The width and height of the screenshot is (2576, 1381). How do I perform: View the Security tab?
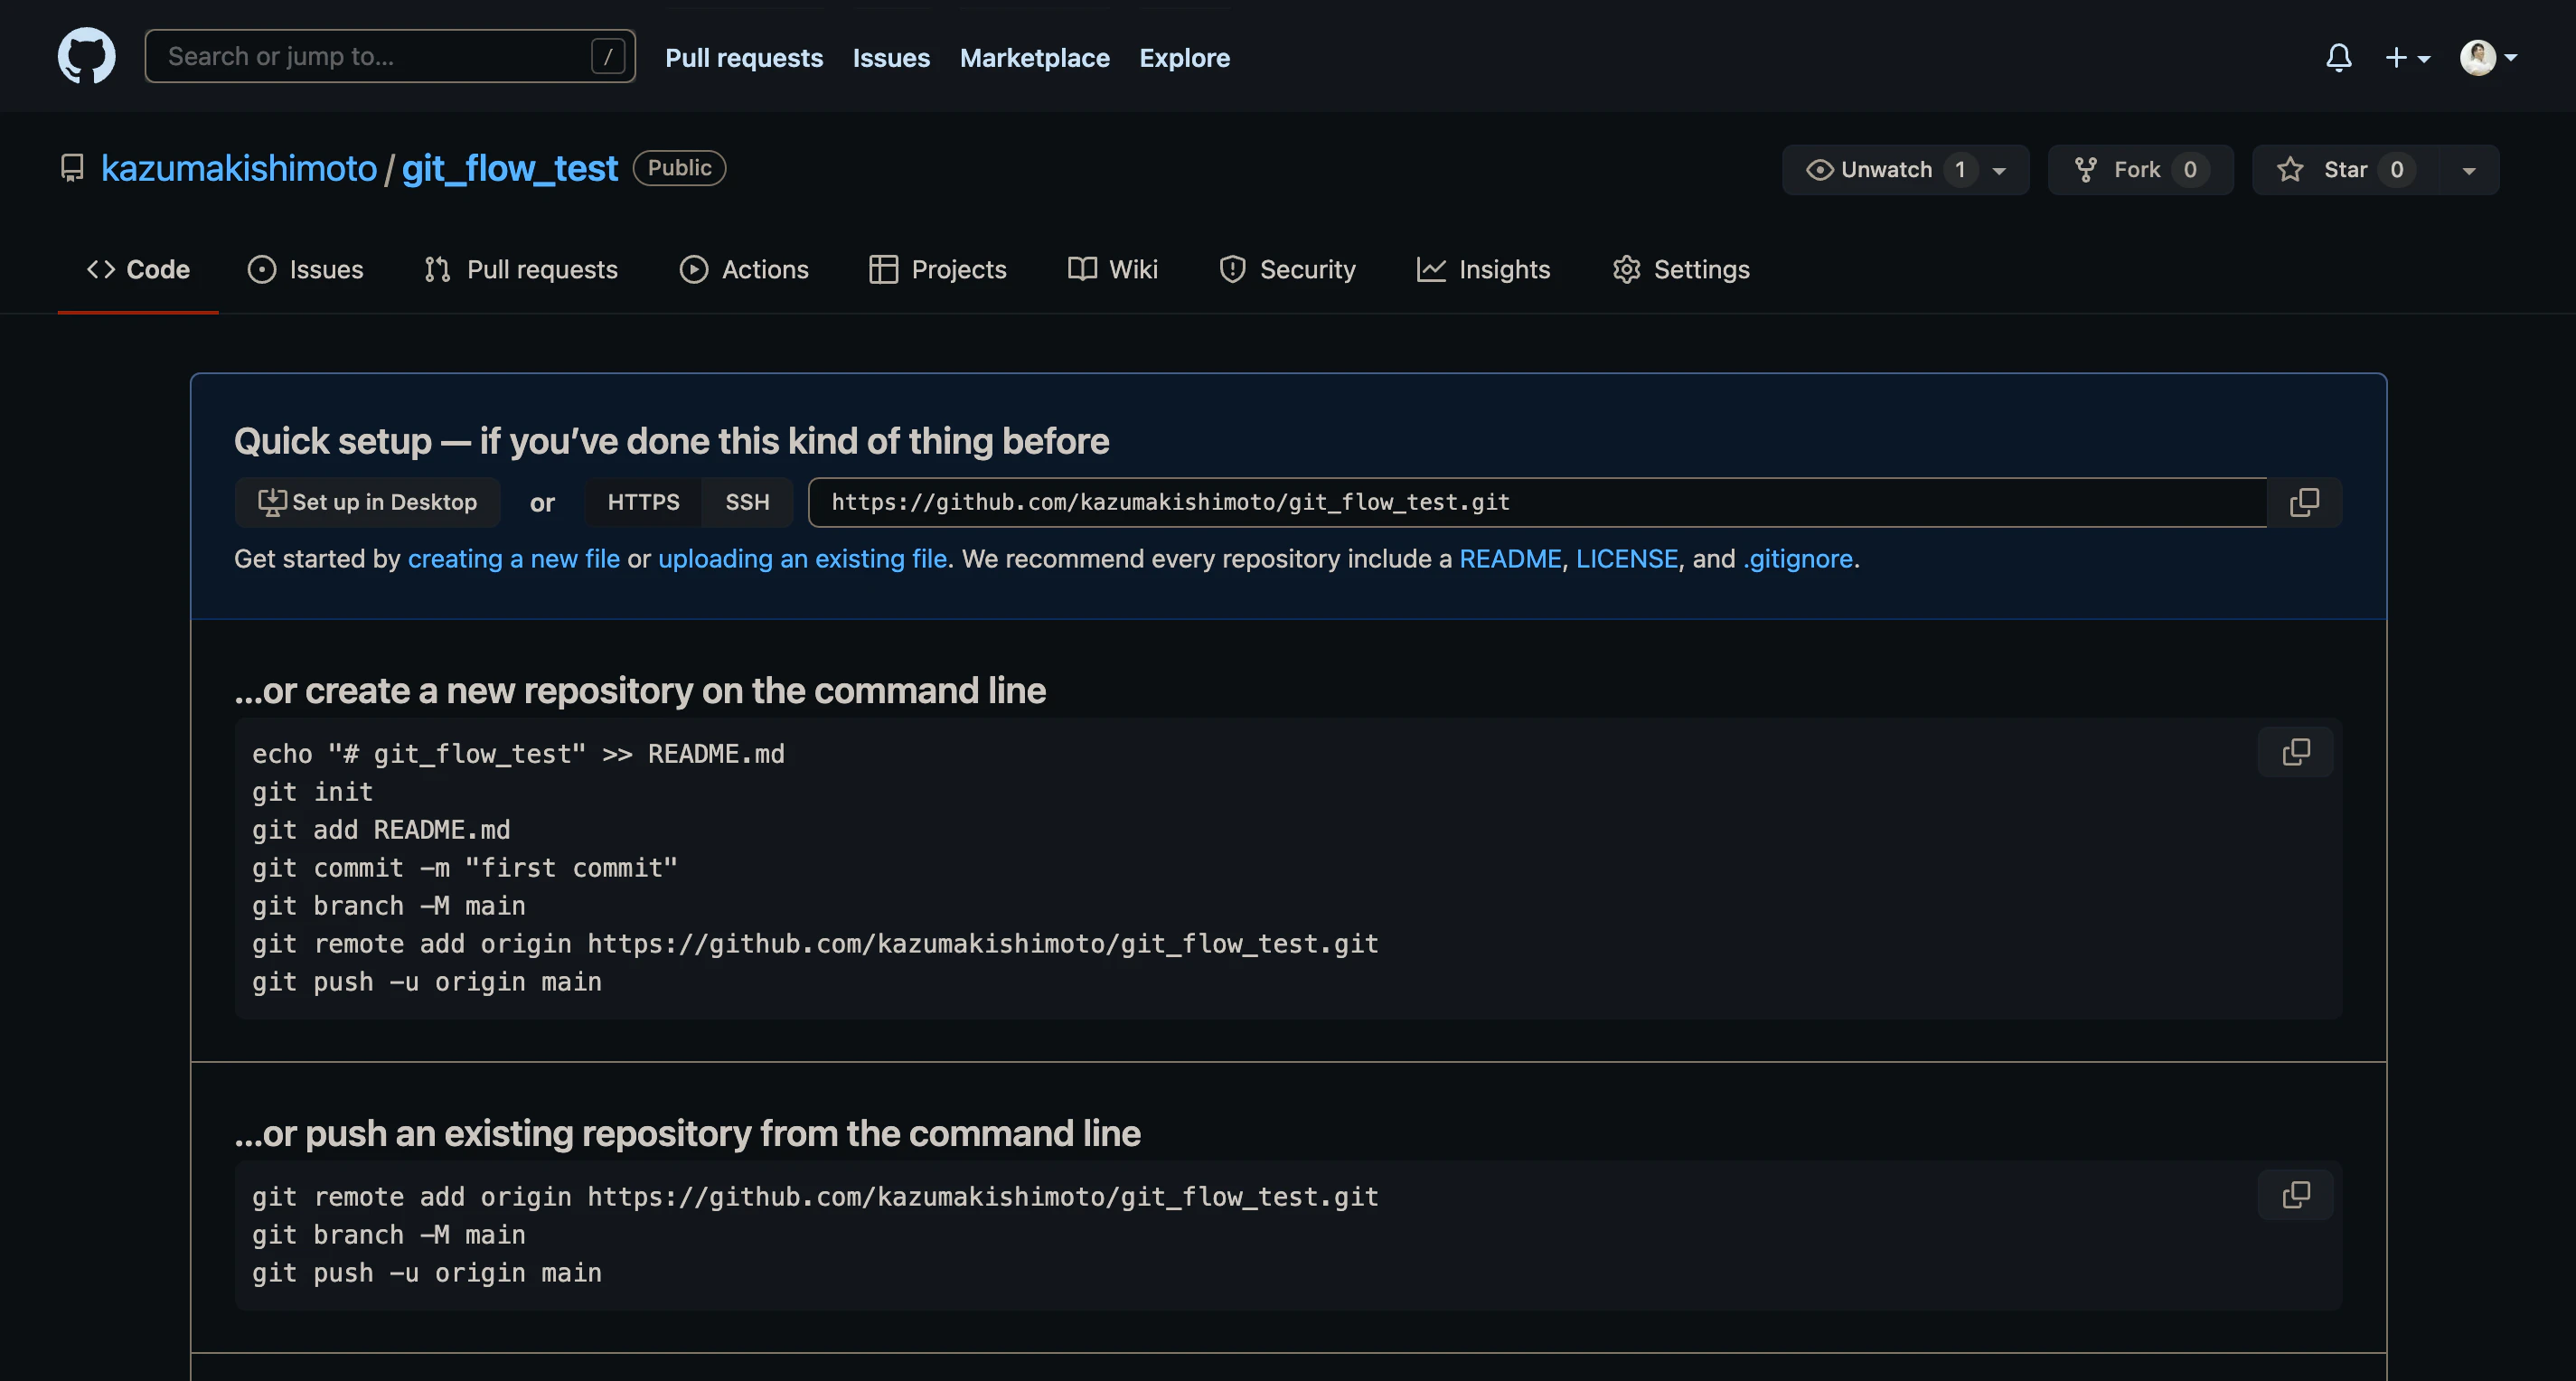coord(1287,269)
